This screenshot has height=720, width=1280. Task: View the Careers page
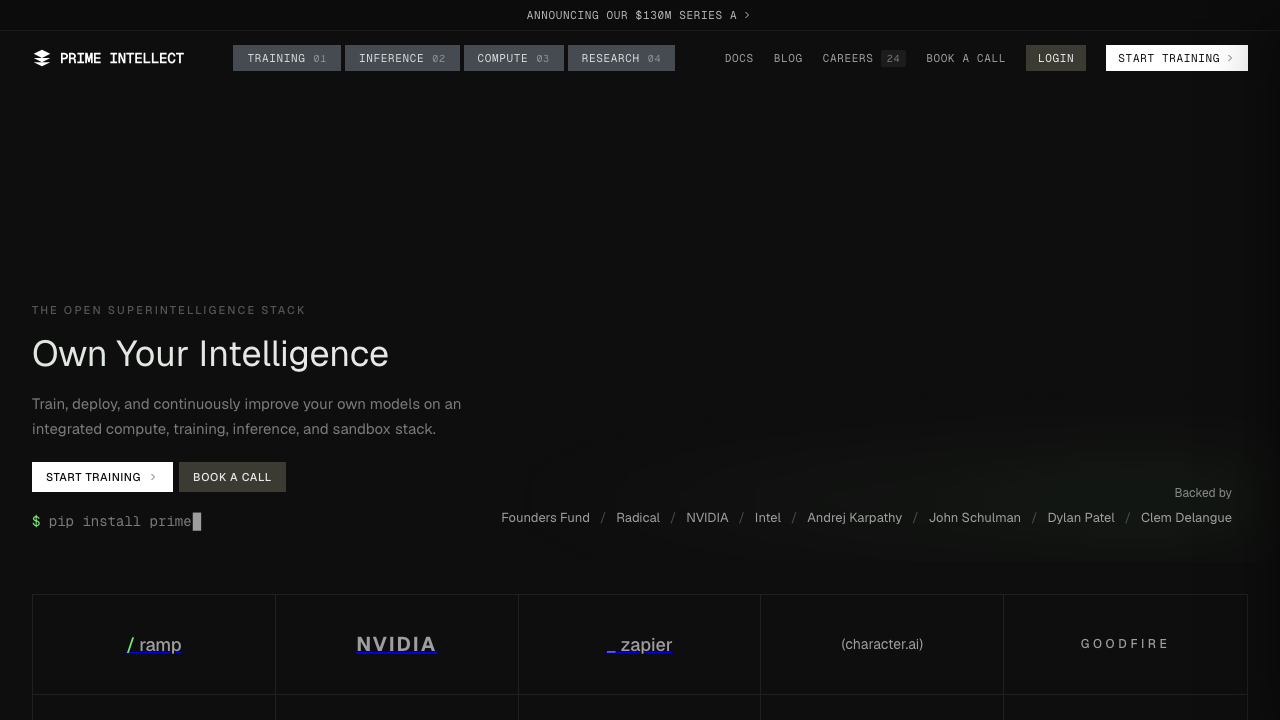click(x=848, y=58)
